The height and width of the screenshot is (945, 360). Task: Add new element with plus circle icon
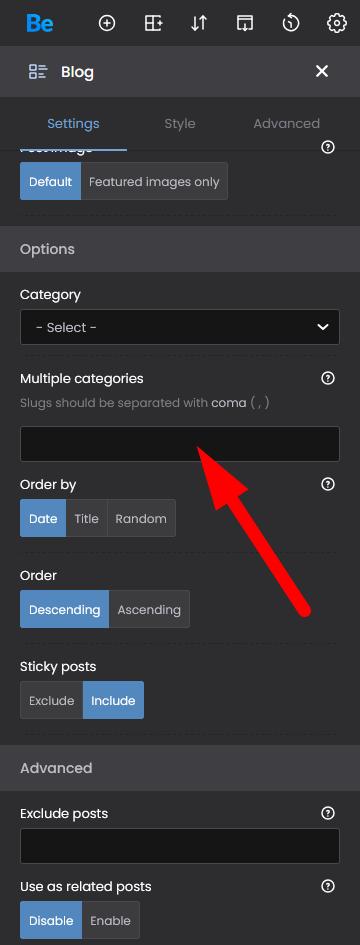107,24
